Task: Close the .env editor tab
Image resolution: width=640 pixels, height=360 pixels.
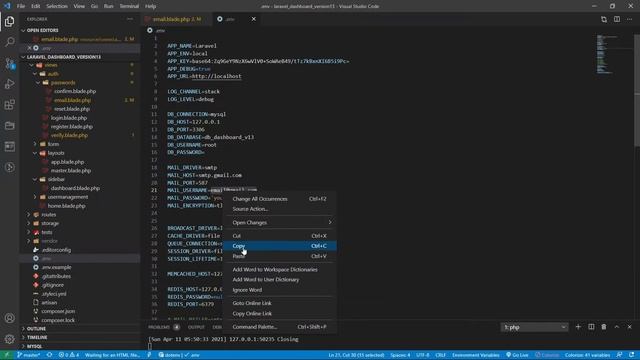Action: click(253, 19)
